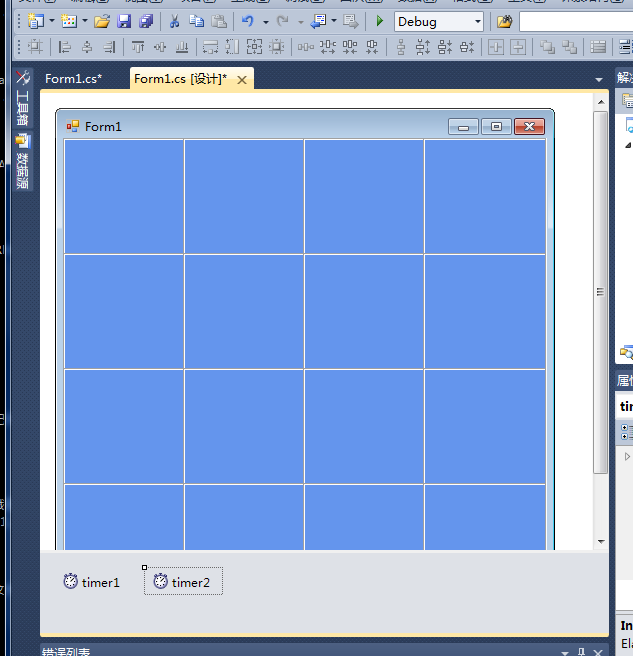Screen dimensions: 633x656
Task: Click the Save All icon
Action: [x=146, y=21]
